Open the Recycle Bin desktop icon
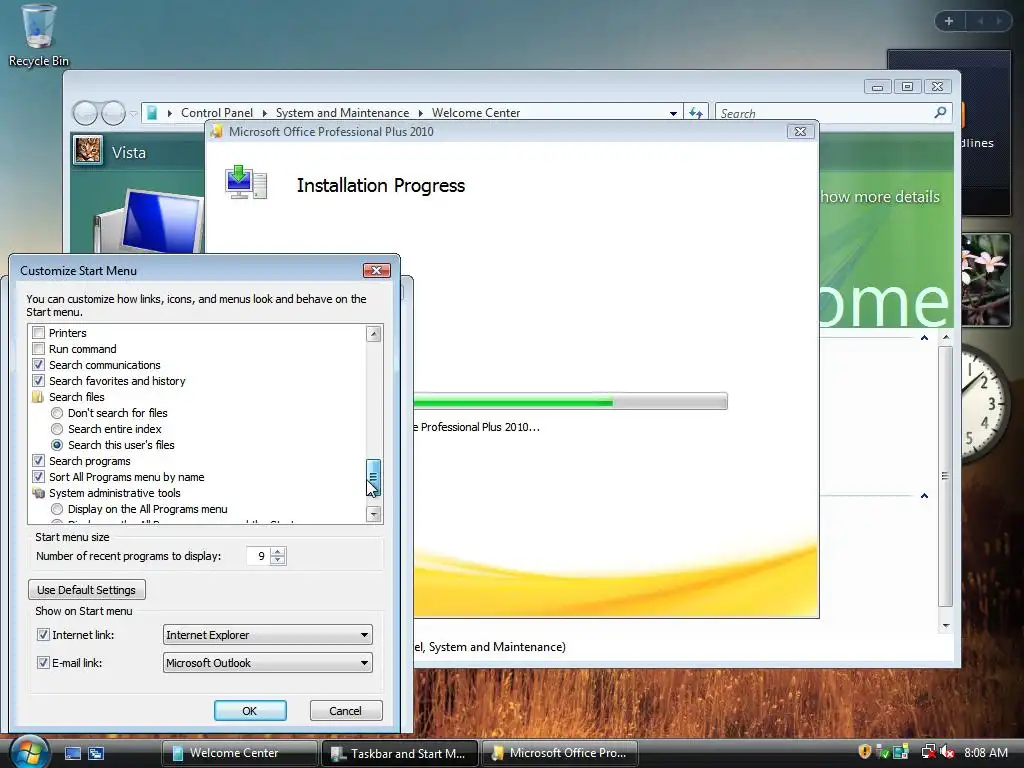The image size is (1024, 768). pos(38,36)
